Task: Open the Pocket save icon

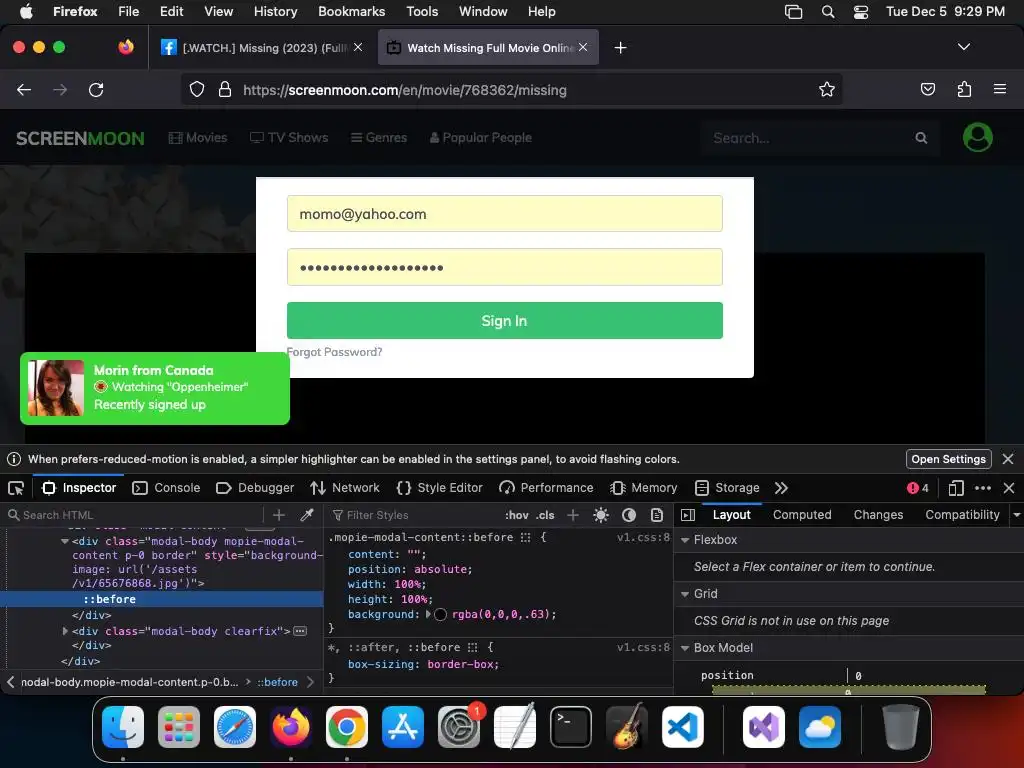Action: pos(927,89)
